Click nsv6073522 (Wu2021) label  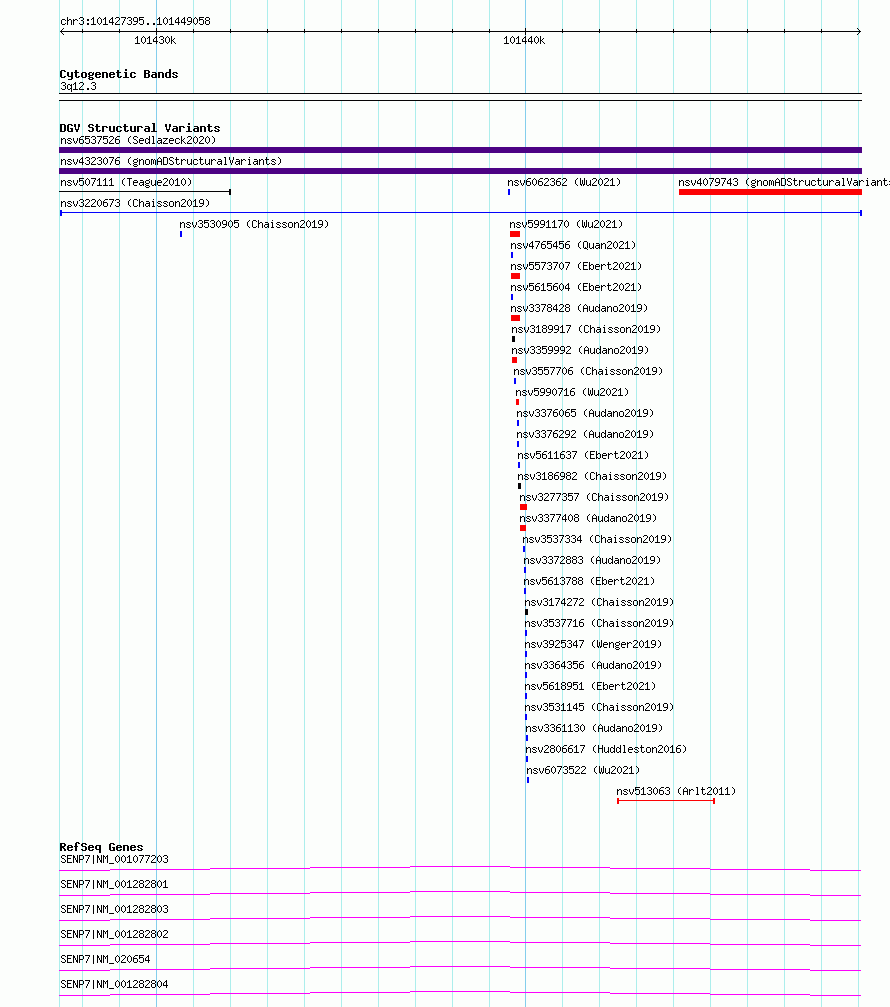pyautogui.click(x=583, y=771)
